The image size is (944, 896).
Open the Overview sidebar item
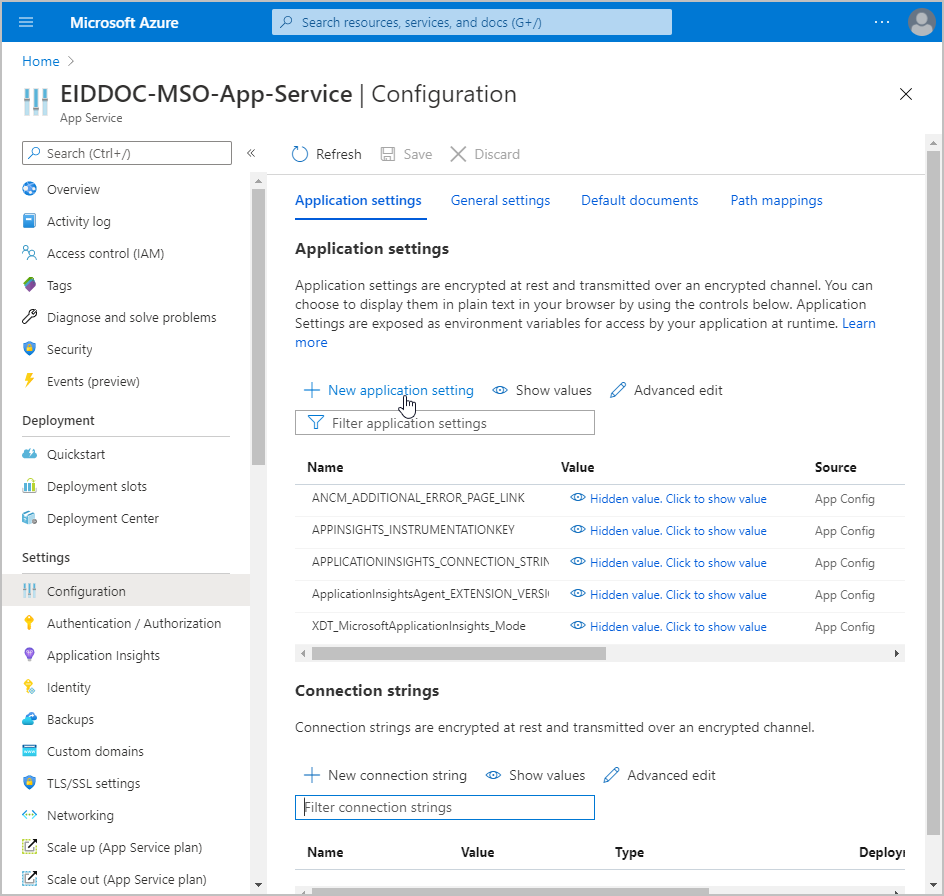(x=73, y=189)
